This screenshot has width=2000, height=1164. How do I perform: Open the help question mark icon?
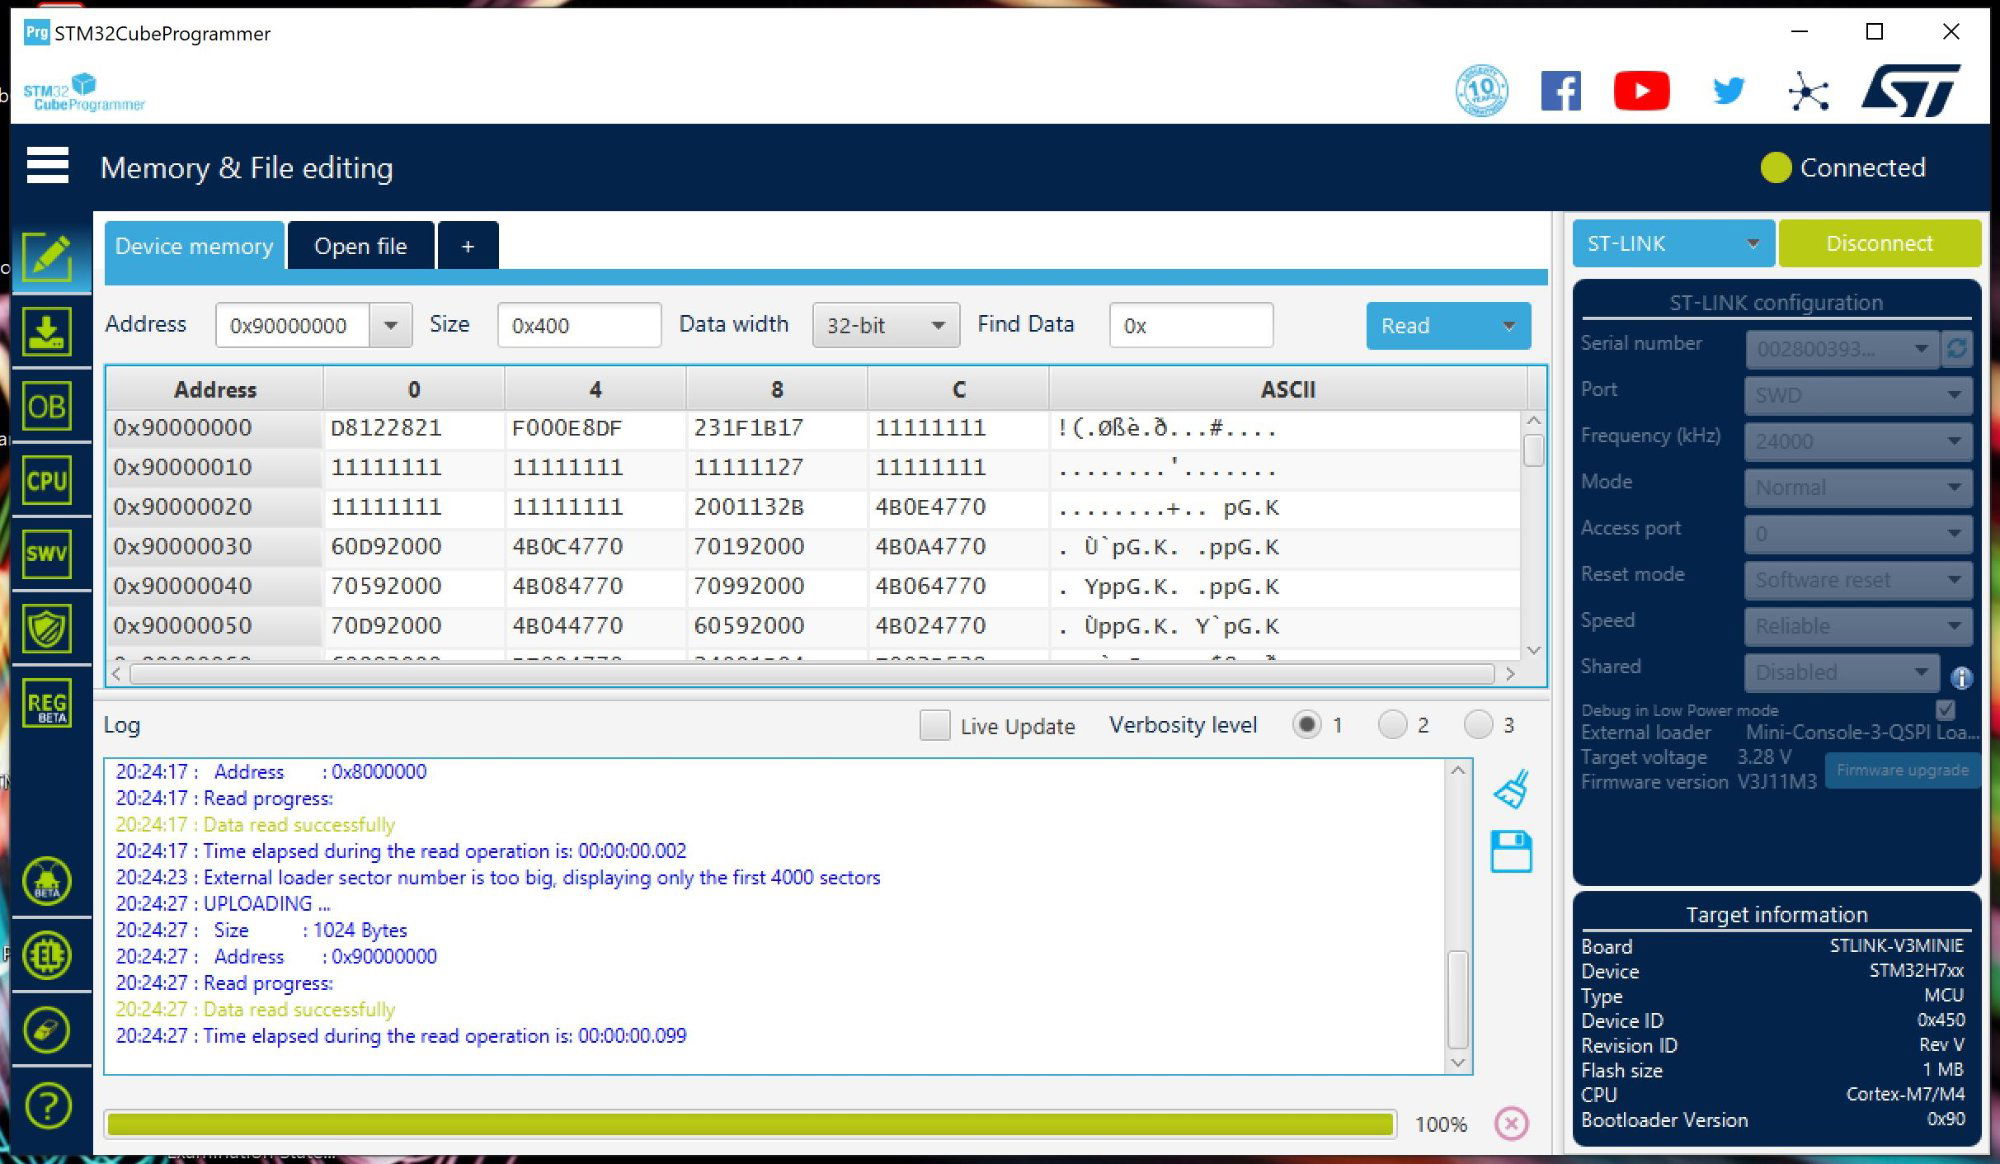coord(47,1105)
